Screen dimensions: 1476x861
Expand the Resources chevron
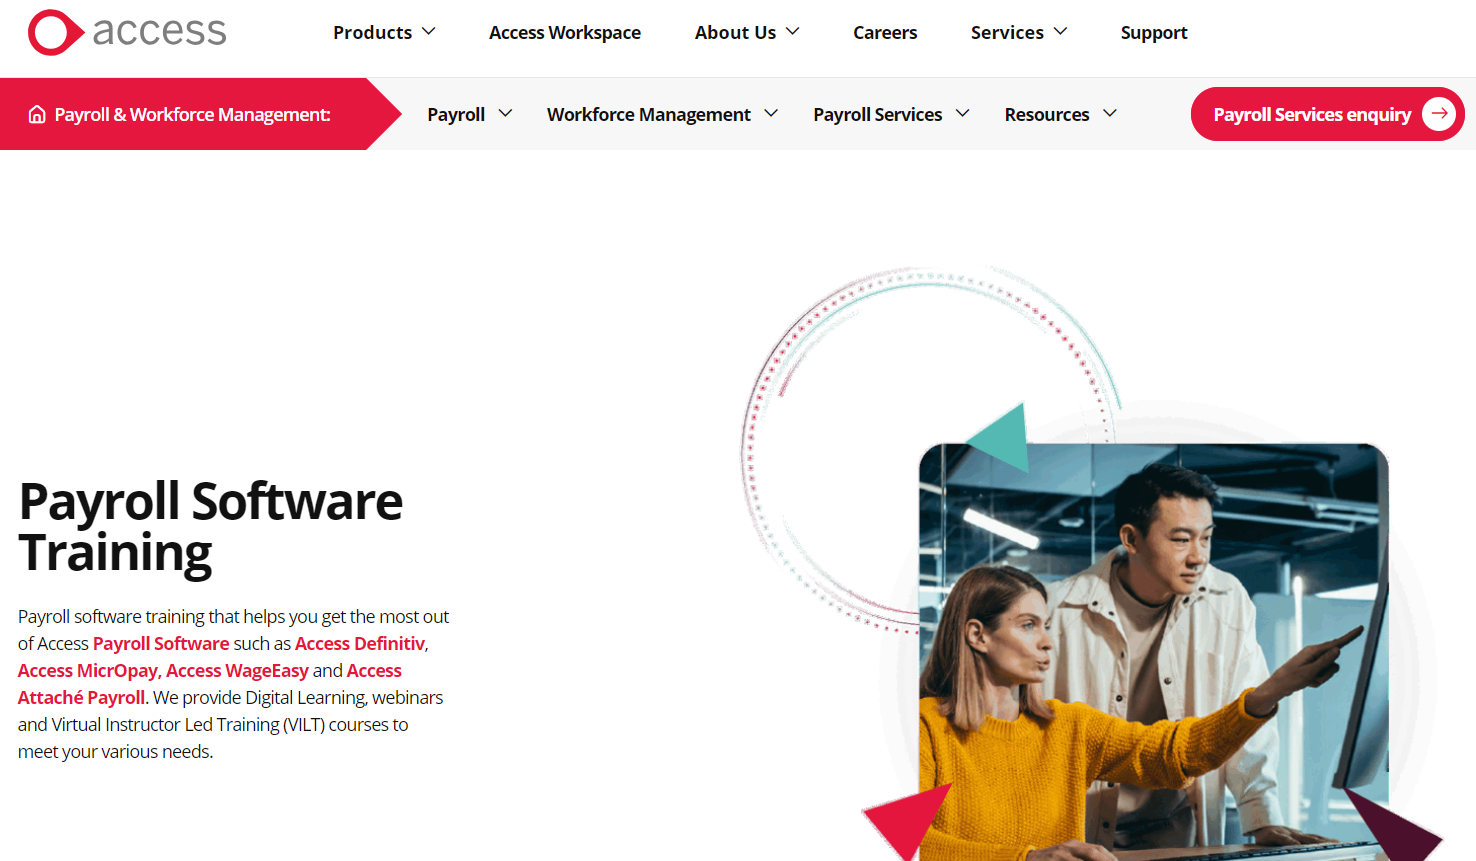point(1110,114)
